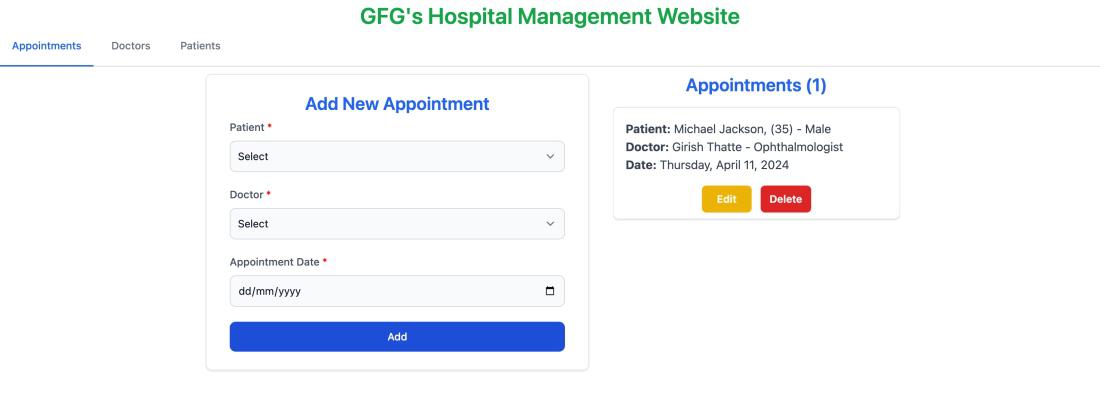
Task: Open the calendar picker icon in Appointment Date
Action: tap(549, 291)
